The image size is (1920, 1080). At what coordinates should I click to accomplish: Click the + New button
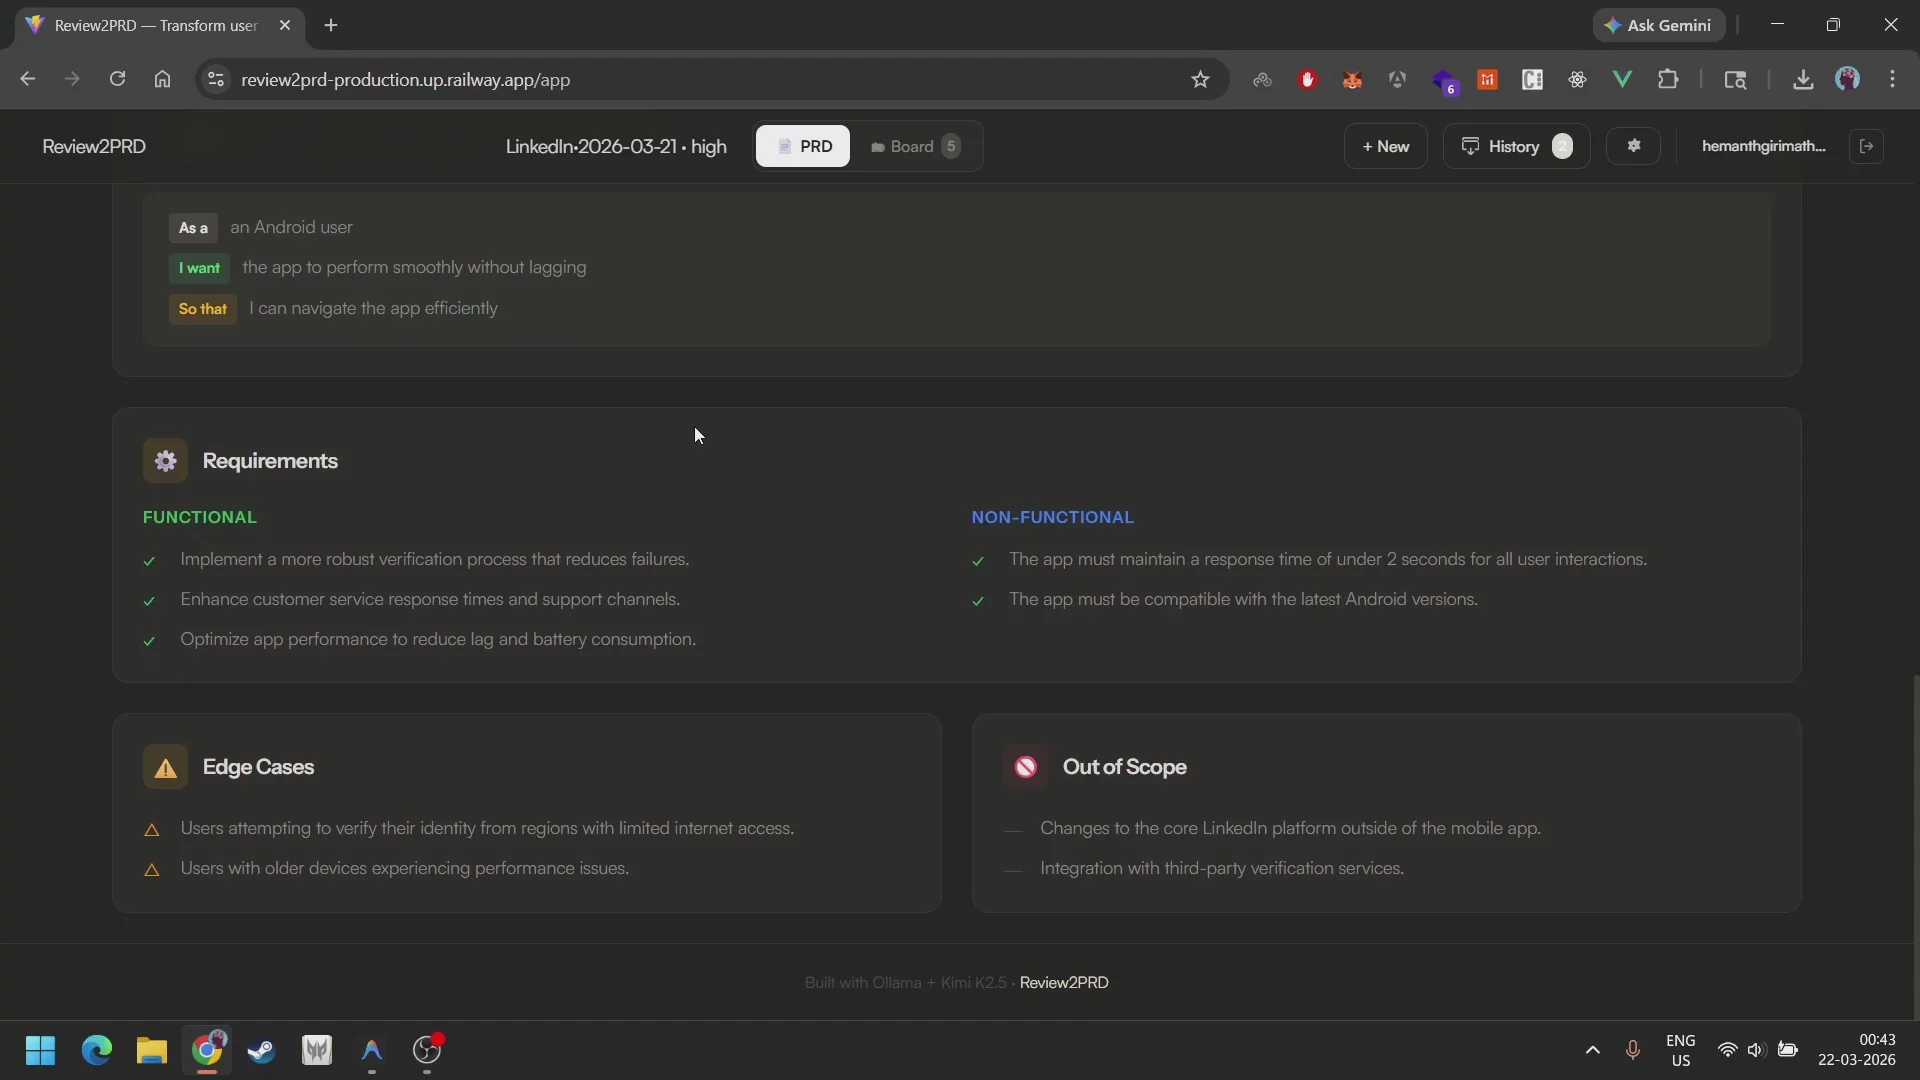pos(1385,146)
